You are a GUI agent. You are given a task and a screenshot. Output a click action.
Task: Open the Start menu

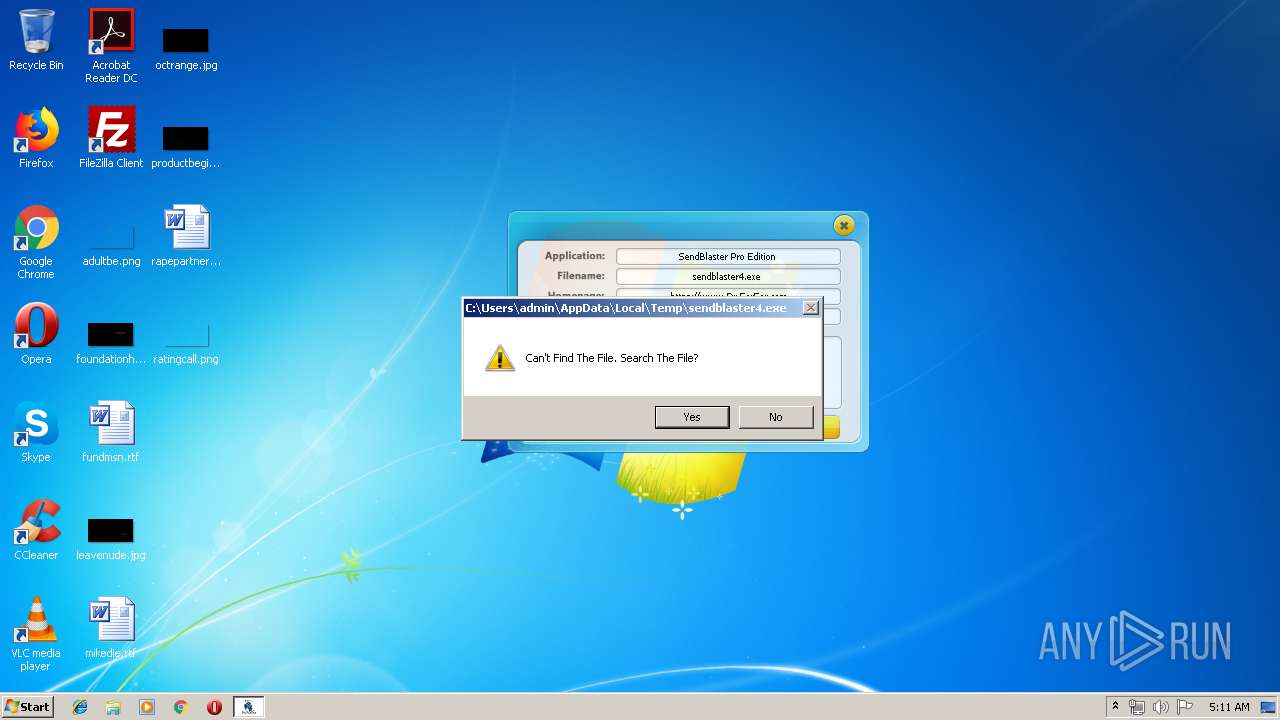(x=28, y=707)
